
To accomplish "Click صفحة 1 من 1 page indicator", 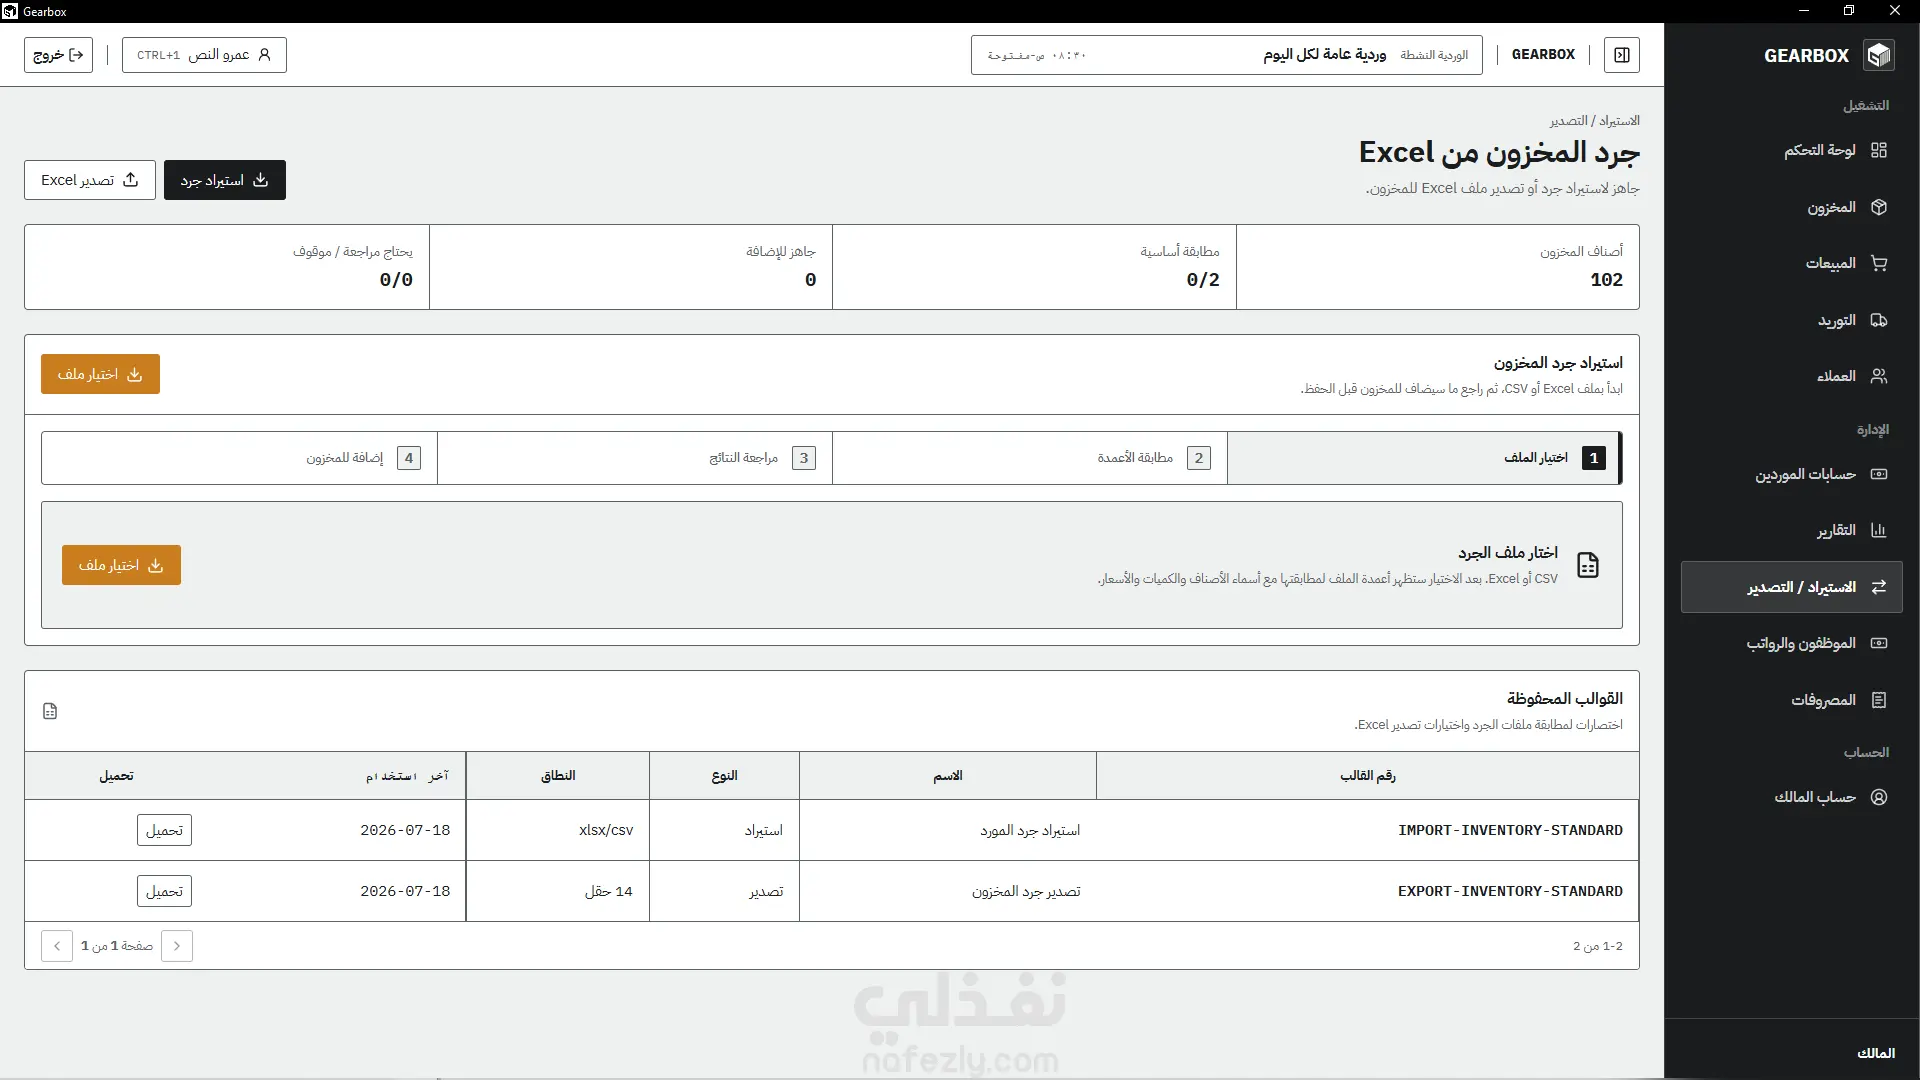I will (x=117, y=946).
